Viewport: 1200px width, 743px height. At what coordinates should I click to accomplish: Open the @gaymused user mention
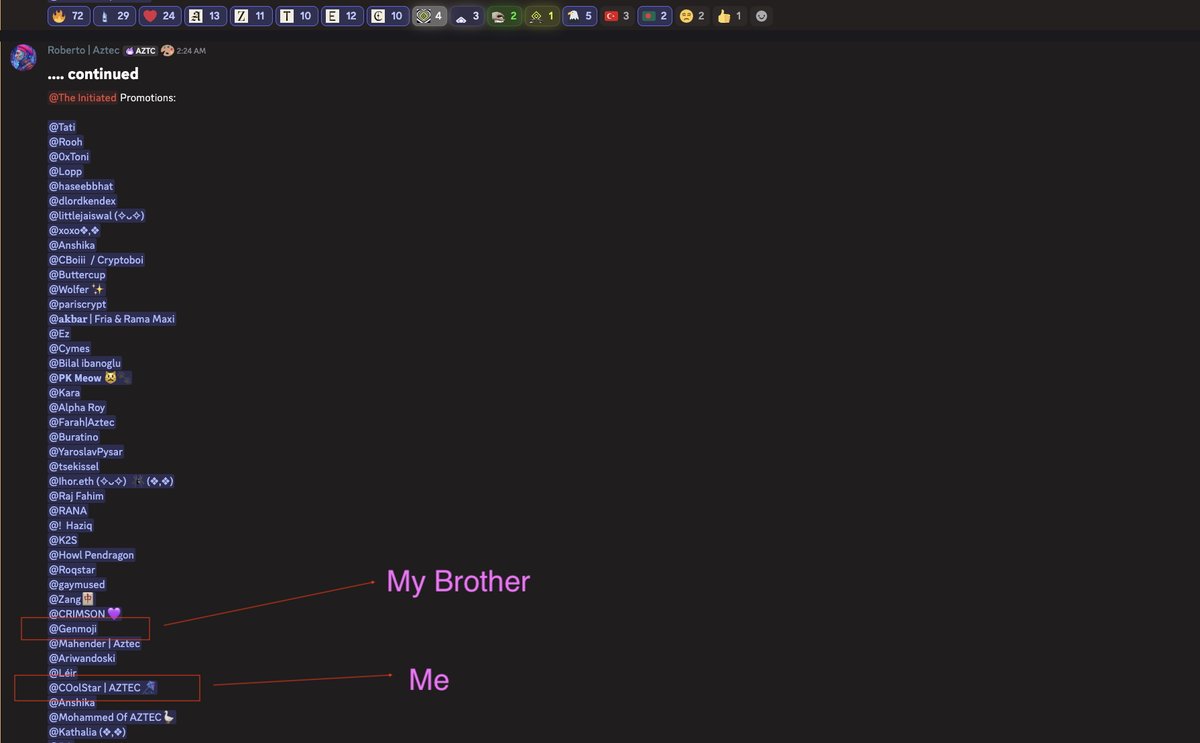coord(77,585)
